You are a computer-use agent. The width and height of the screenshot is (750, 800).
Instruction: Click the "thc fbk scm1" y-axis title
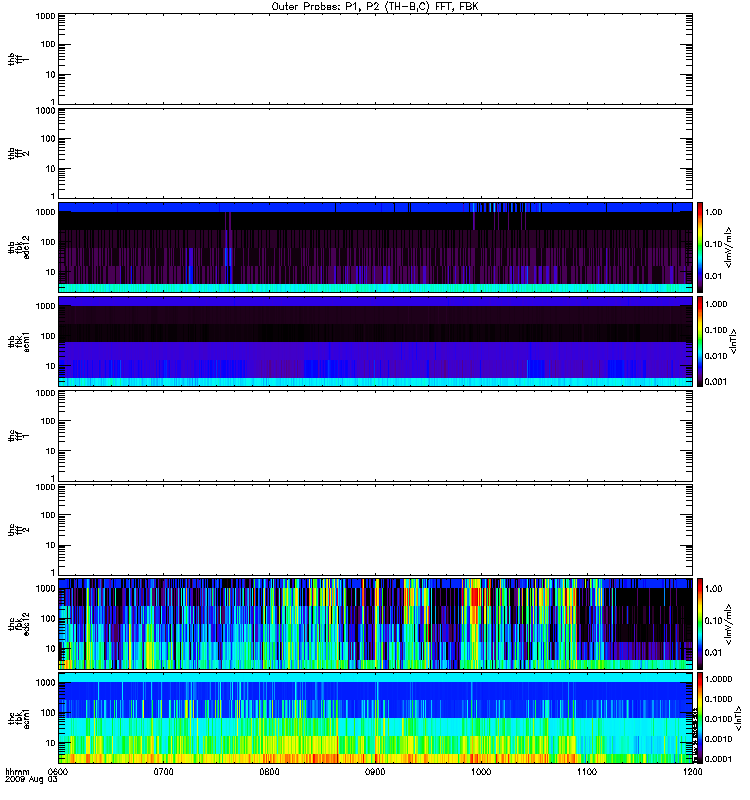coord(19,718)
